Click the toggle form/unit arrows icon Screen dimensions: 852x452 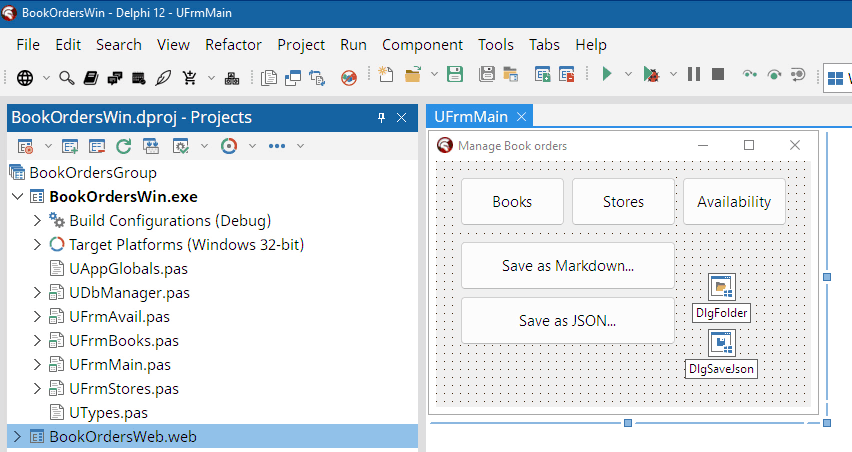pyautogui.click(x=317, y=78)
